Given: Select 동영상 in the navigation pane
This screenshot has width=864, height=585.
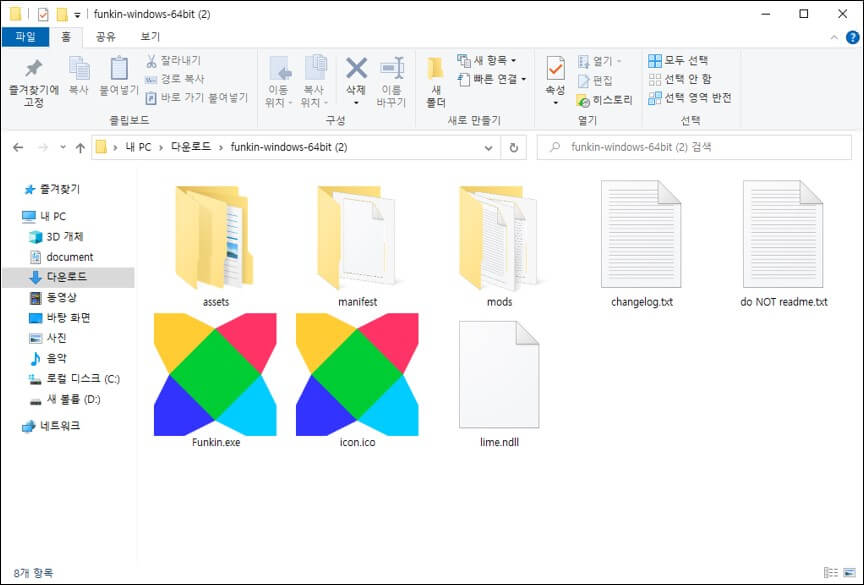Looking at the screenshot, I should coord(53,298).
